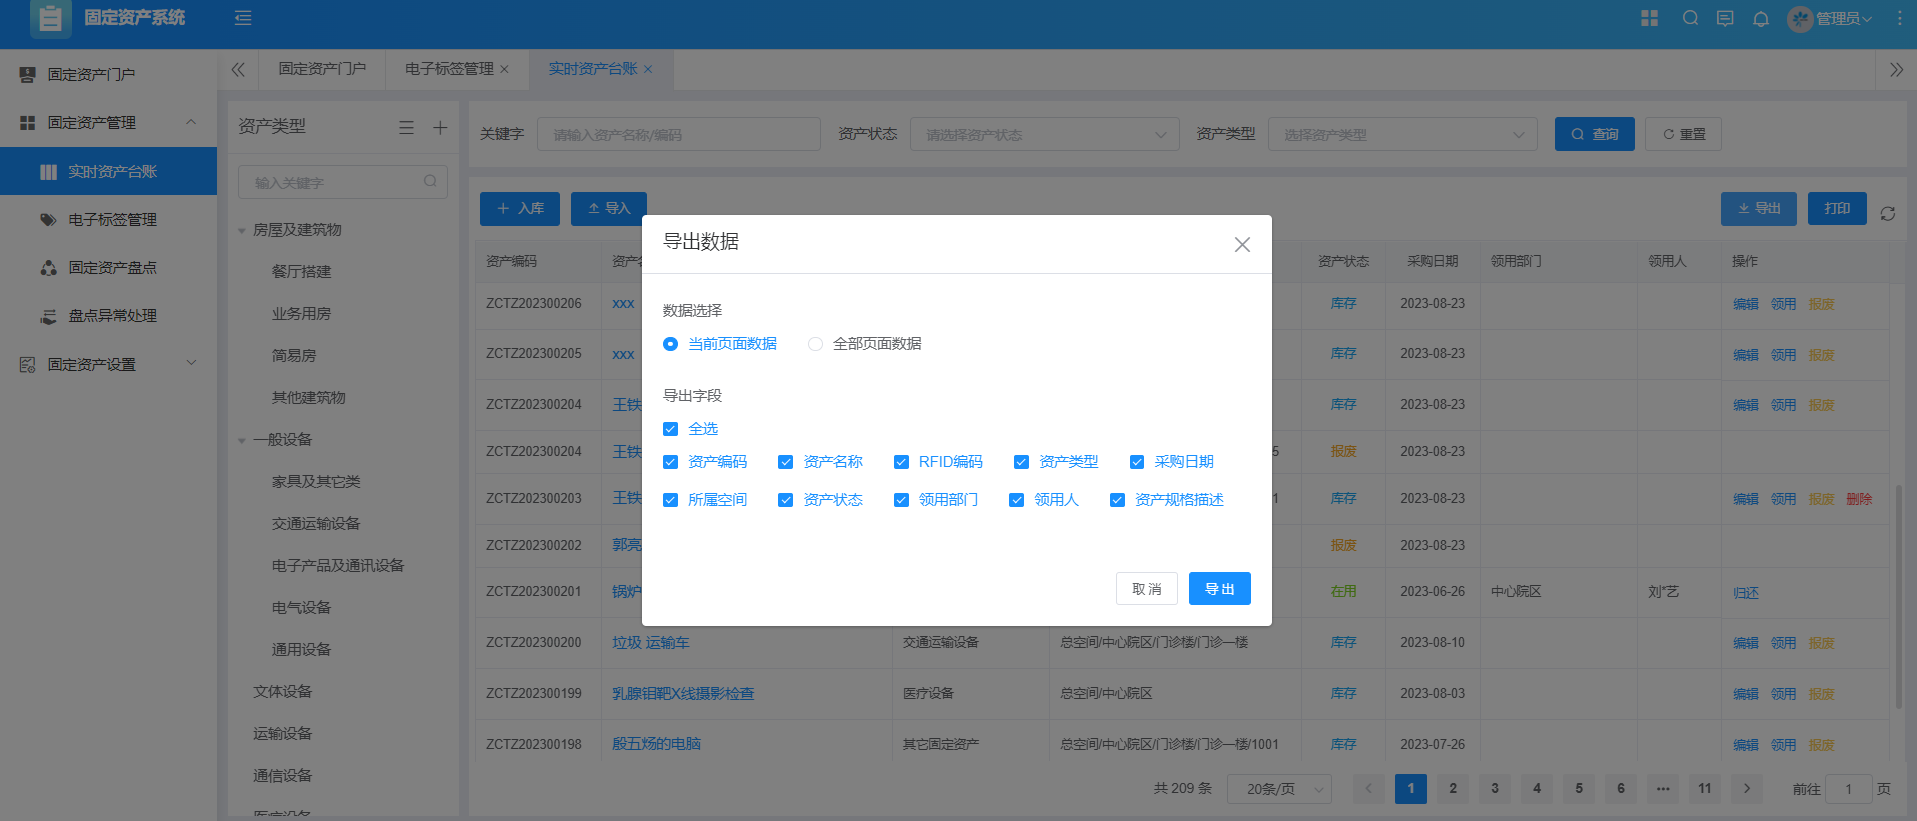Screen dimensions: 1917x821
Task: Uncheck the RFID编码 export field
Action: tap(901, 462)
